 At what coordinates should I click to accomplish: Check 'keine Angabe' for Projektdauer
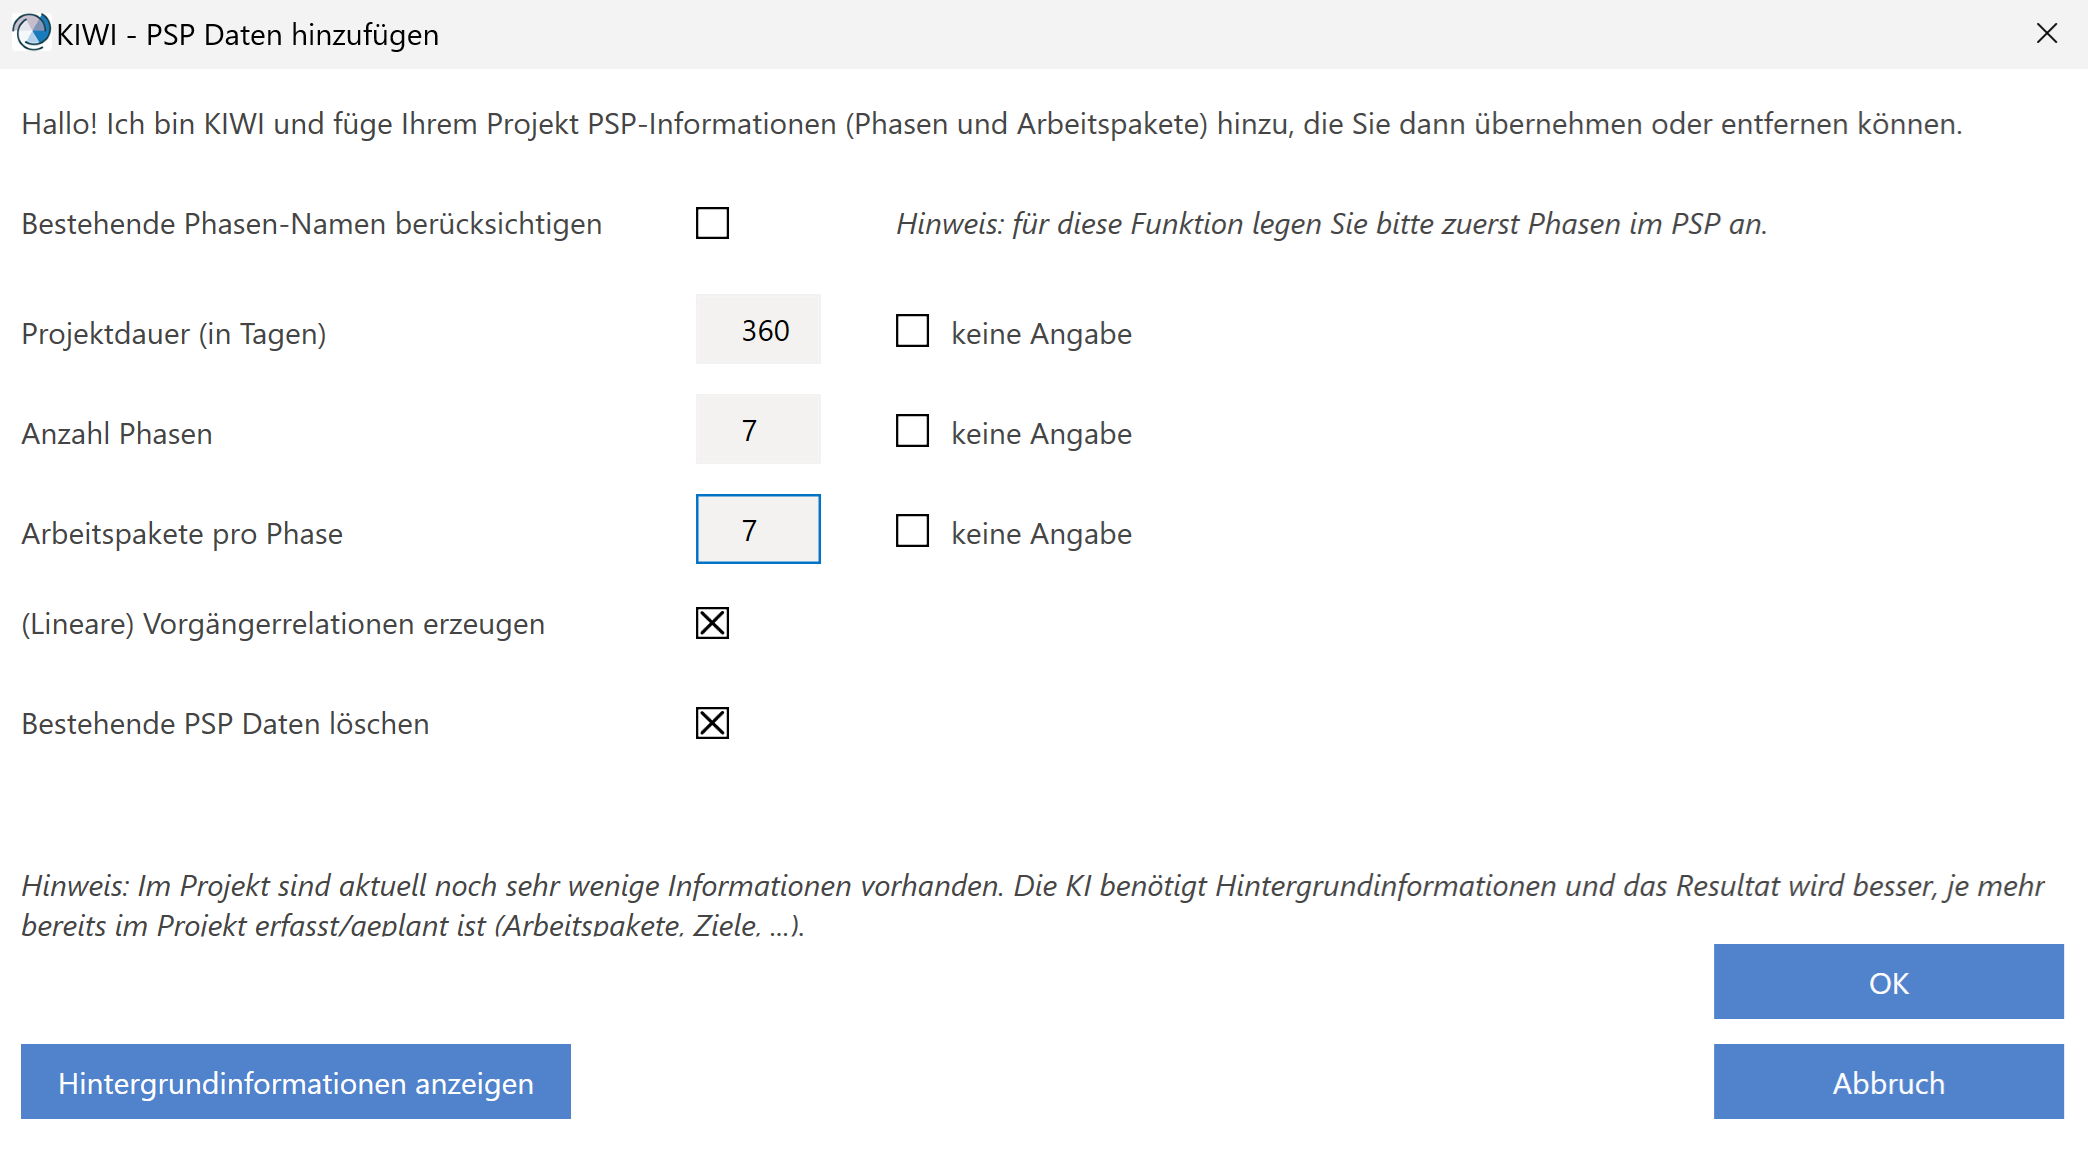[x=912, y=331]
